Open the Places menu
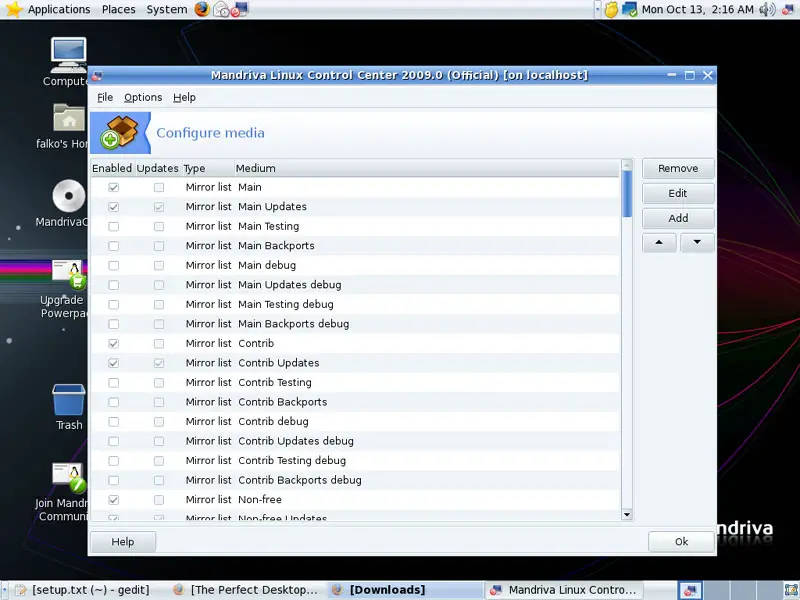Image resolution: width=800 pixels, height=600 pixels. pyautogui.click(x=118, y=9)
